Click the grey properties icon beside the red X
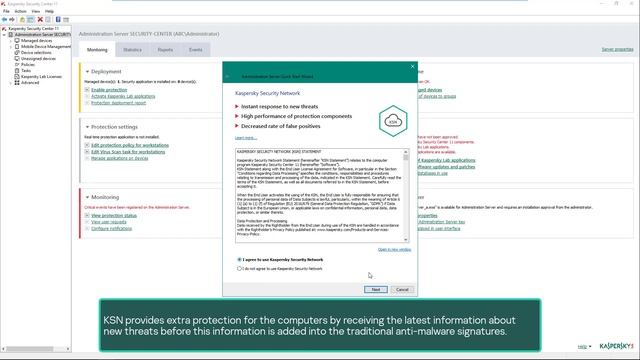This screenshot has height=360, width=640. 48,19
